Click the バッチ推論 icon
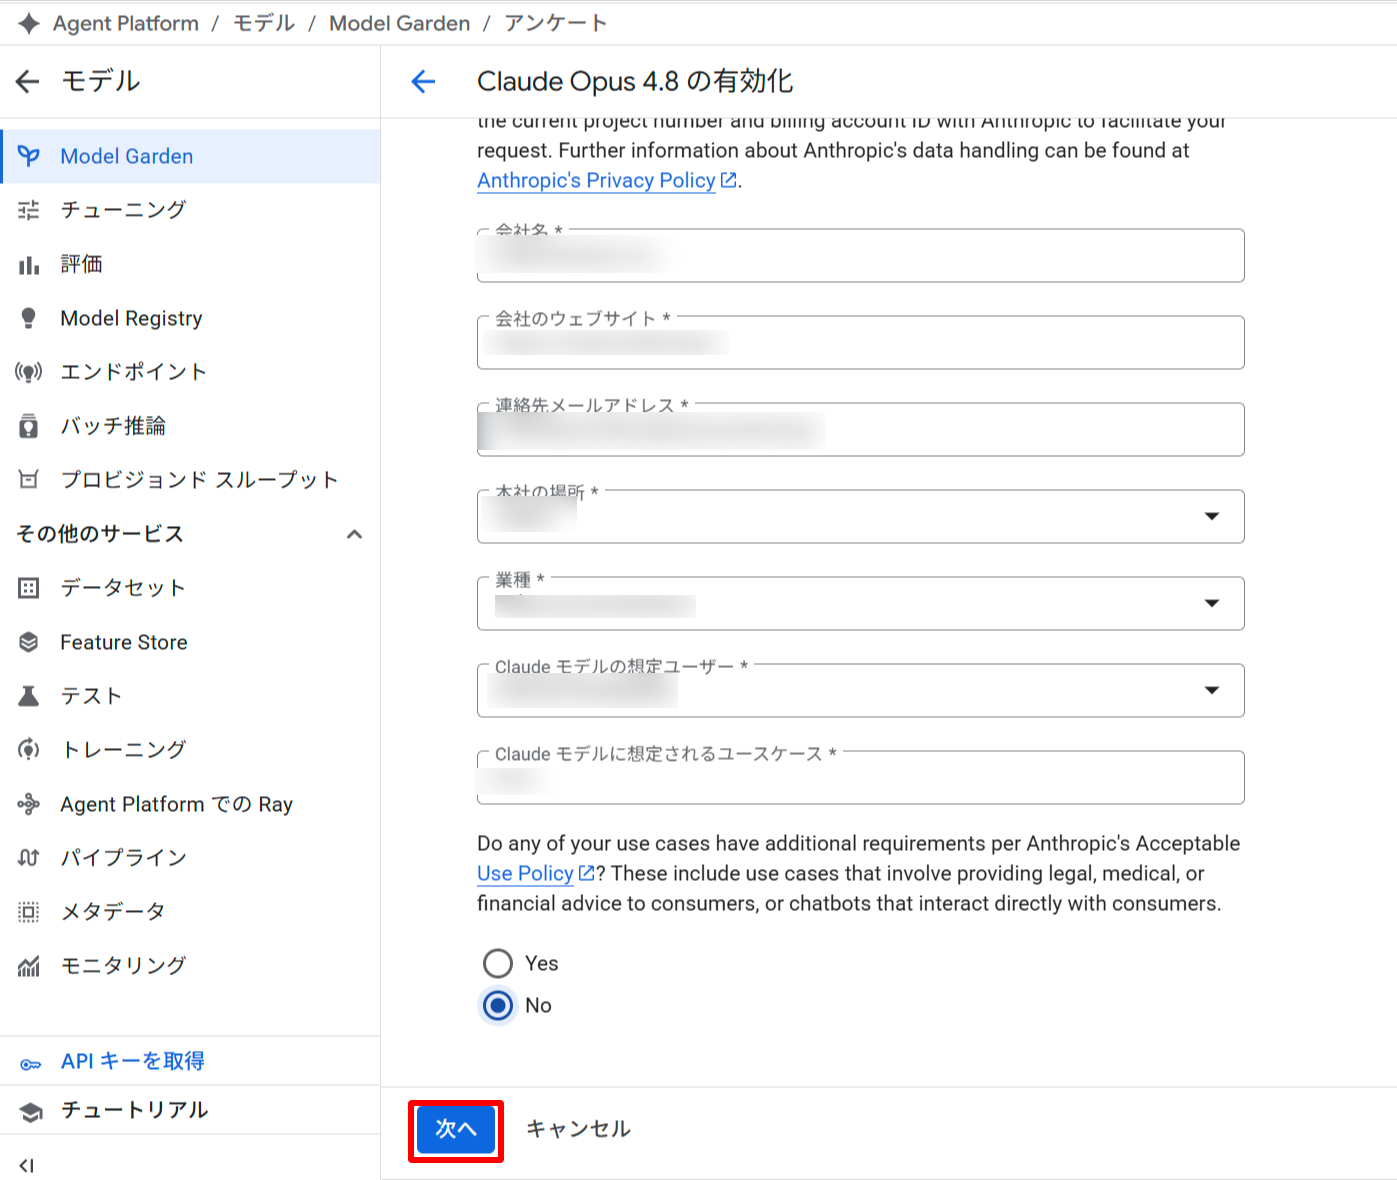 pos(29,426)
